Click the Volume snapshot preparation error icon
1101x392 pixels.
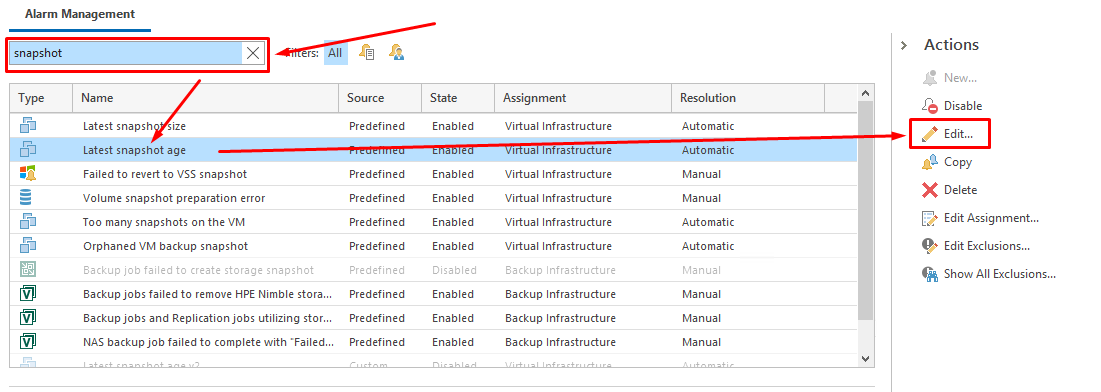pyautogui.click(x=27, y=197)
